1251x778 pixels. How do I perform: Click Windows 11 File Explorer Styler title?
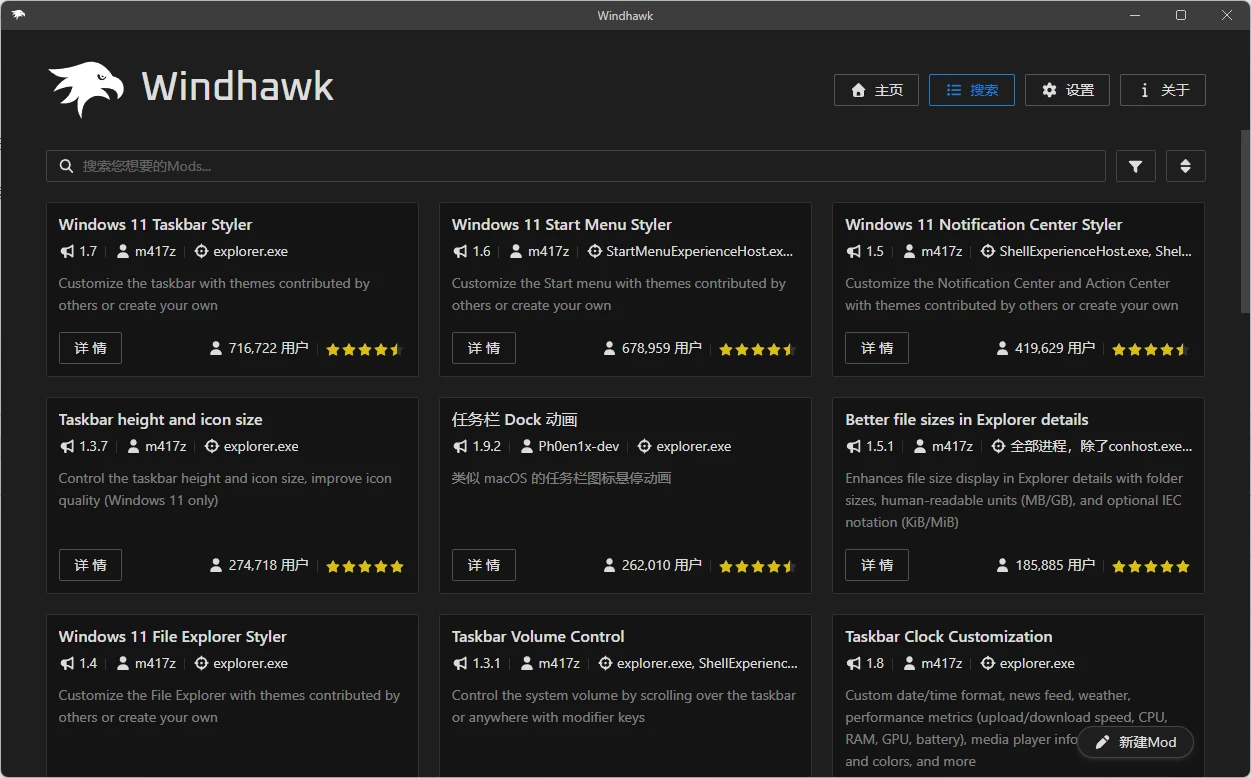point(172,636)
